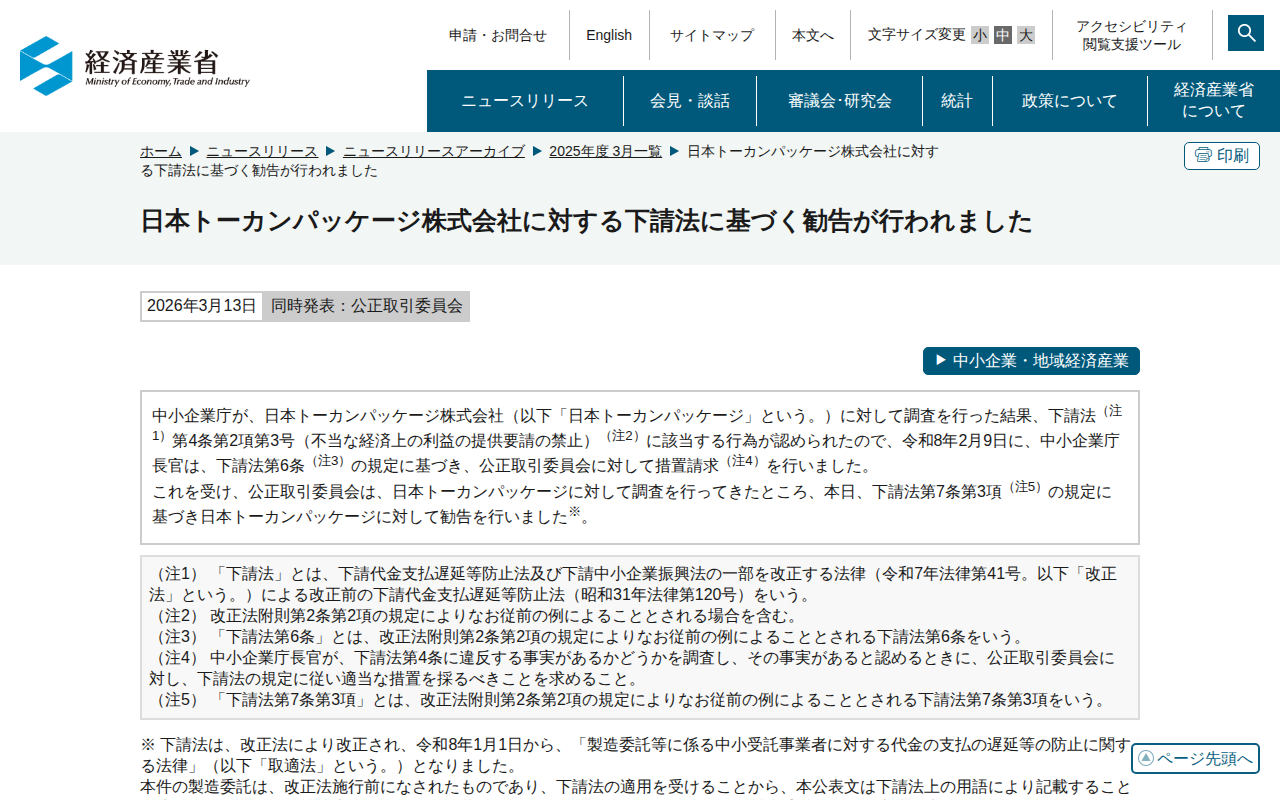
Task: Go to ニュースリリース breadcrumb link
Action: [x=262, y=151]
